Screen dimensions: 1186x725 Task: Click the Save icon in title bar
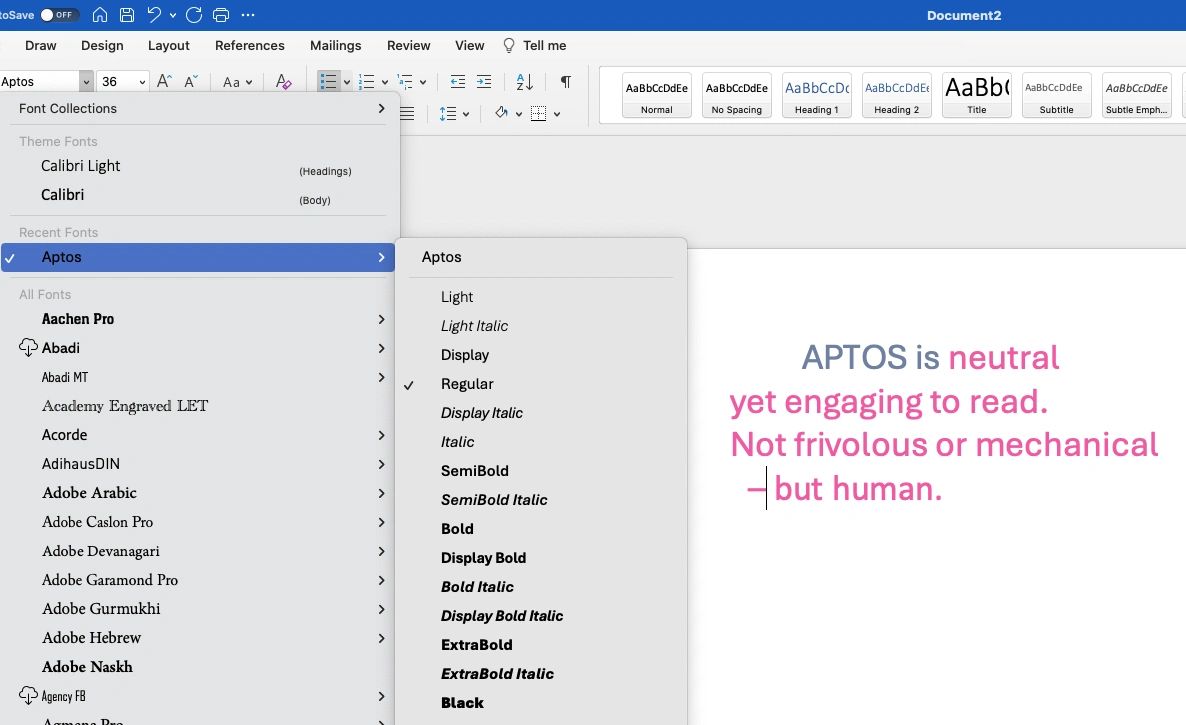coord(127,15)
